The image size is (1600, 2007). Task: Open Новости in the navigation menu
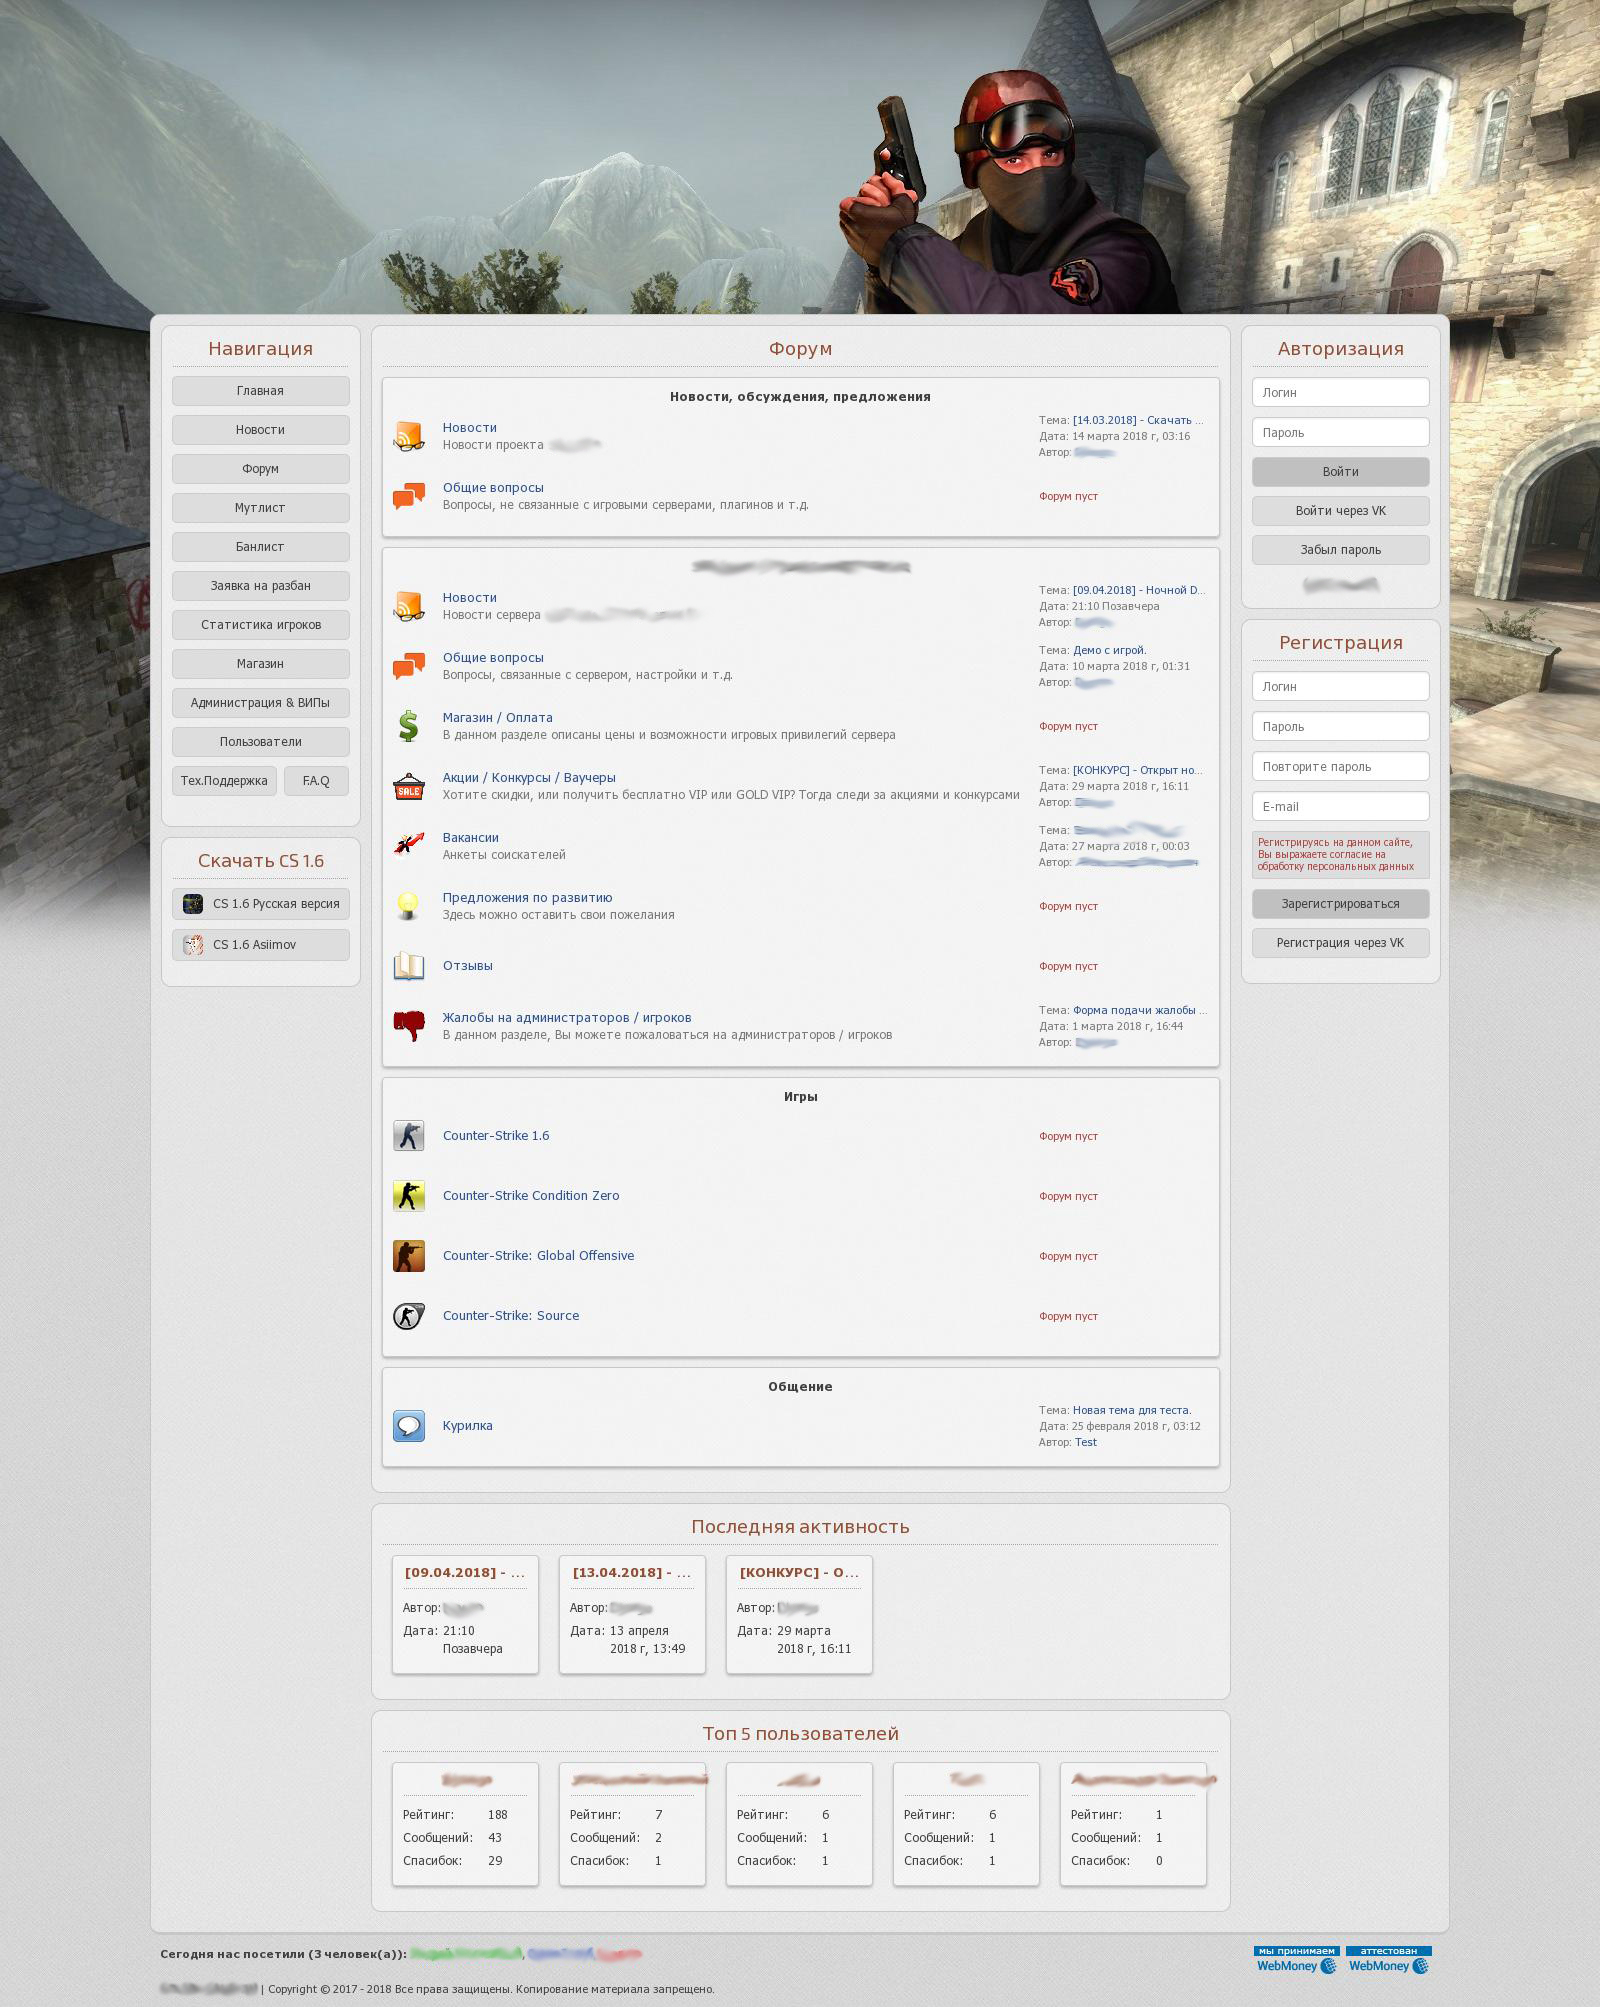[x=261, y=430]
